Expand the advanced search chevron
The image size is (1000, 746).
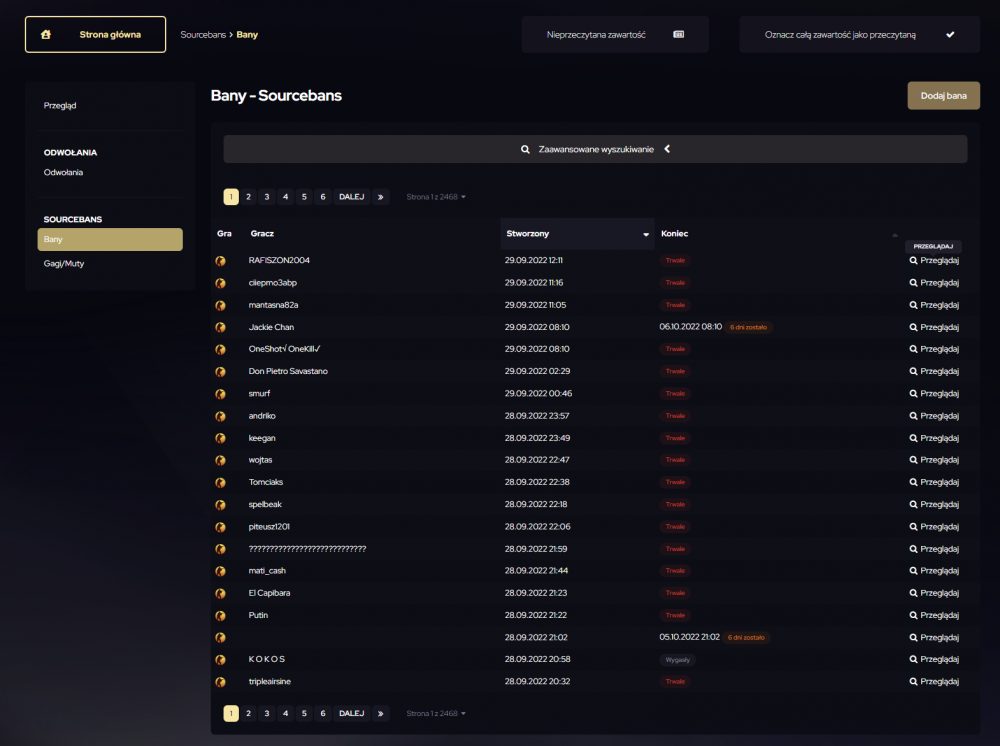[667, 149]
